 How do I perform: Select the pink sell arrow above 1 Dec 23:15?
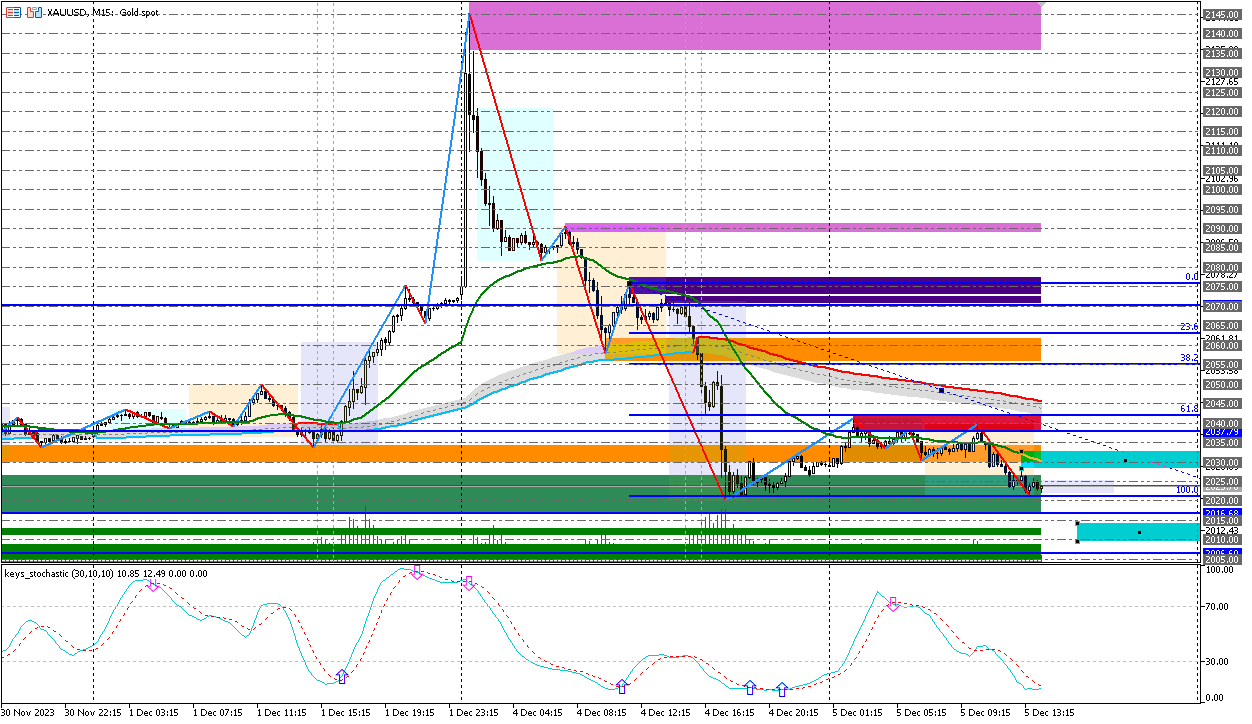[x=468, y=582]
